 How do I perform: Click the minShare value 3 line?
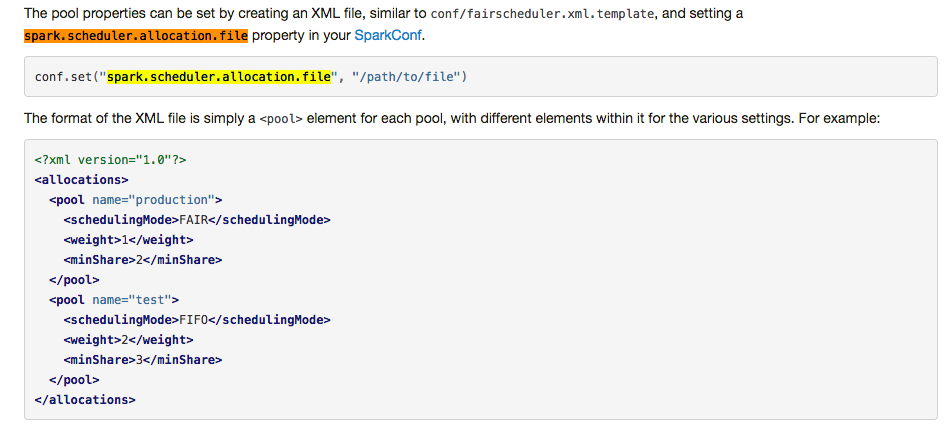coord(142,359)
